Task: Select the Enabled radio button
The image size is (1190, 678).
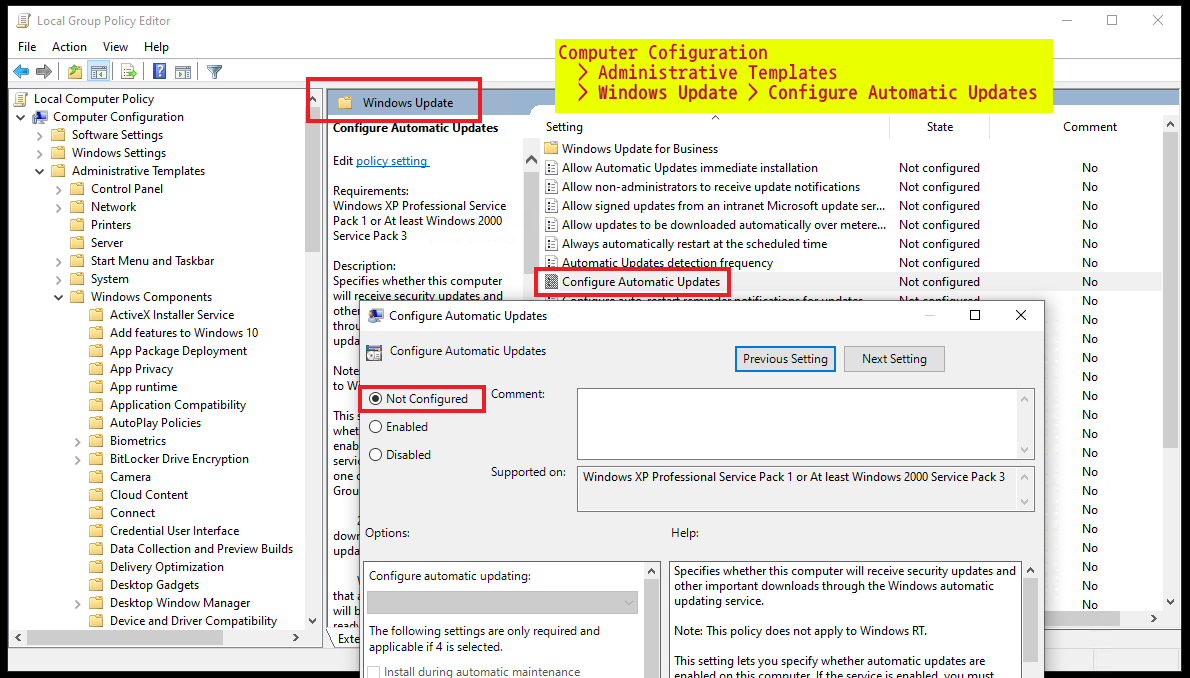Action: point(376,427)
